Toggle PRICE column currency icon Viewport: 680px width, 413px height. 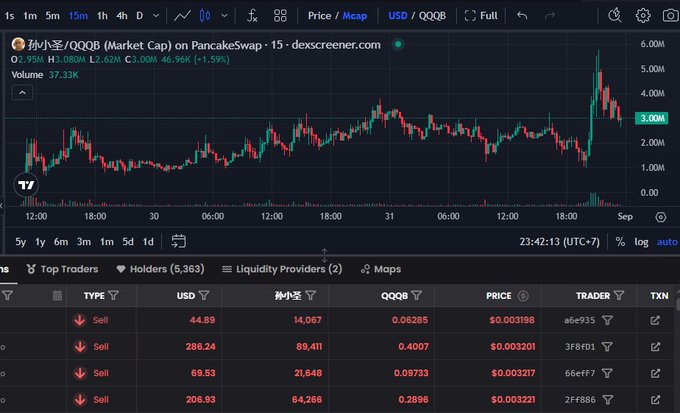(x=523, y=296)
